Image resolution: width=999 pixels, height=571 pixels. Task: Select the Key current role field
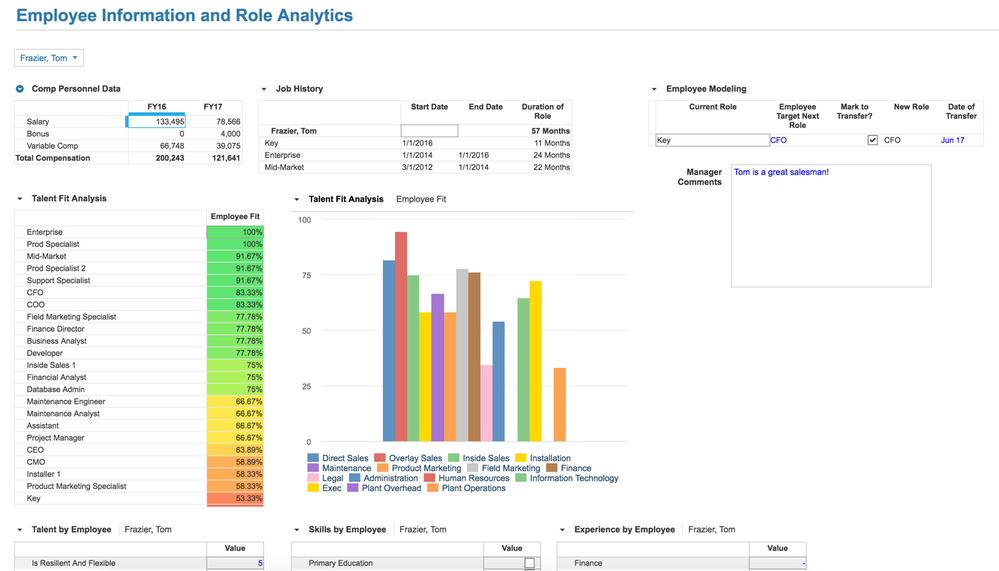pos(712,140)
